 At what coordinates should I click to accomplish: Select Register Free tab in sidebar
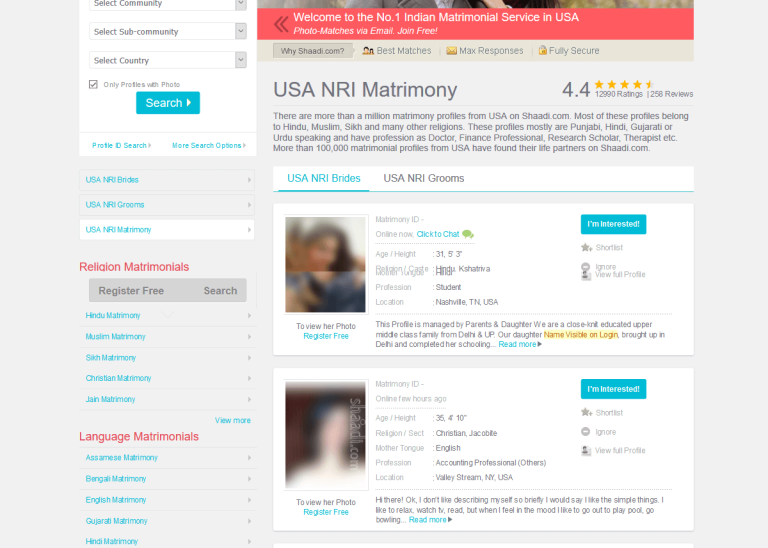131,291
